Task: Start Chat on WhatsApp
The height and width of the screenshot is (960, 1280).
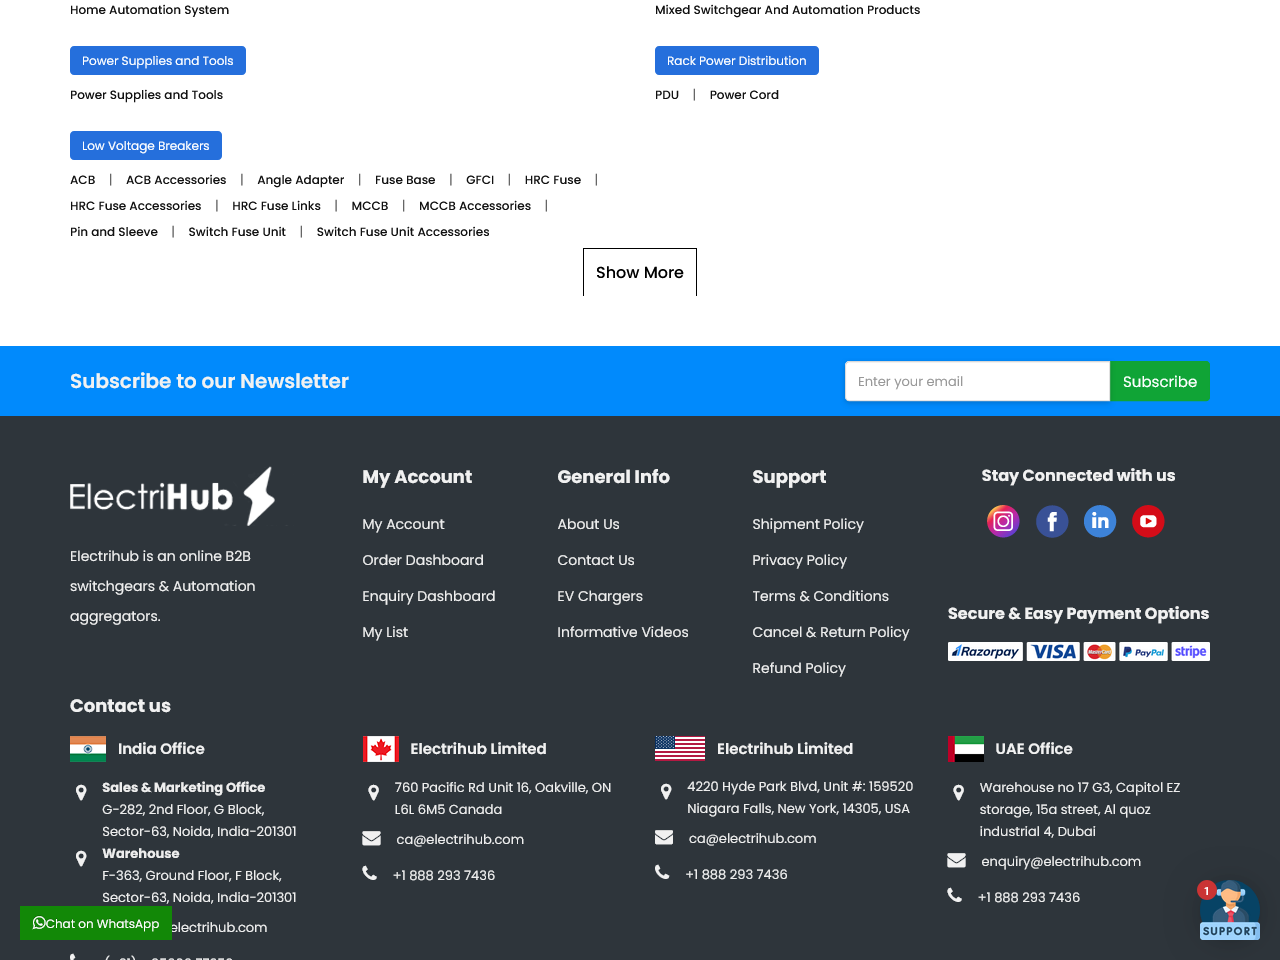Action: pyautogui.click(x=96, y=923)
